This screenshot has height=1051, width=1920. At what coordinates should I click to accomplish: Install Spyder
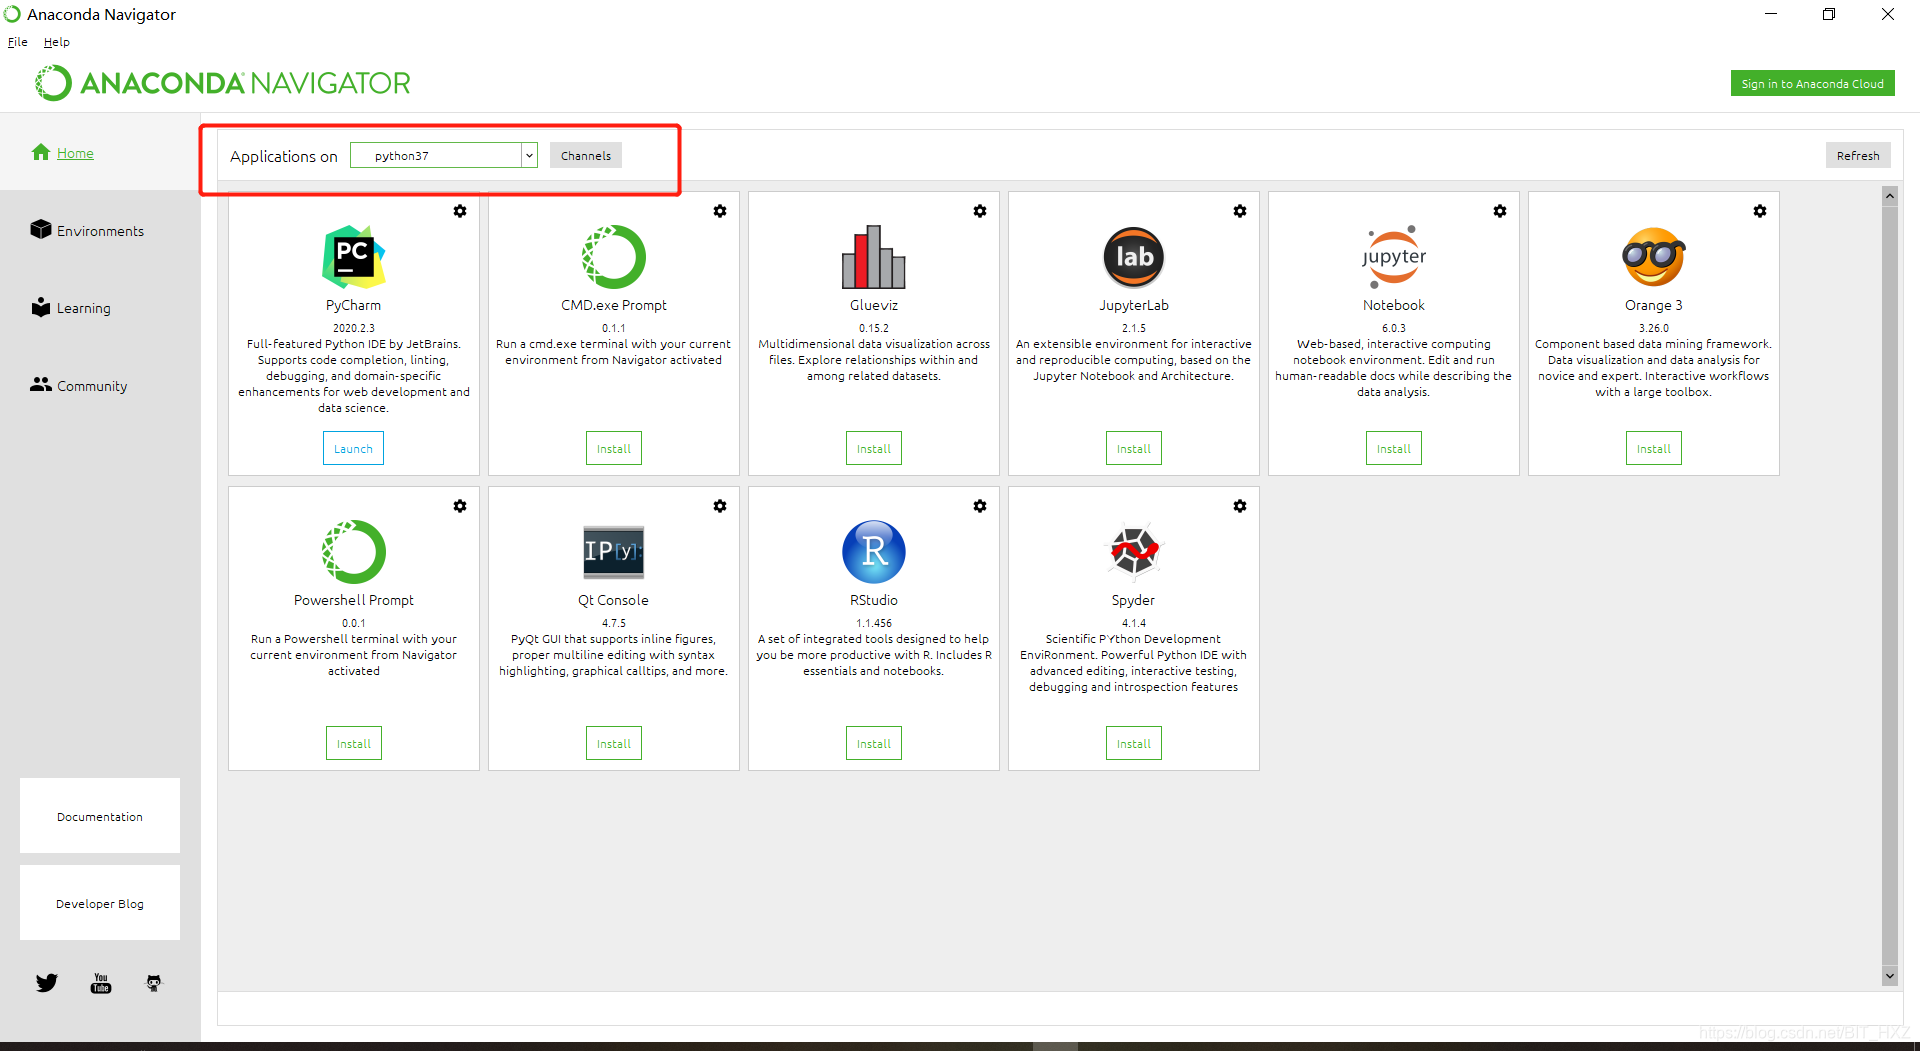1134,743
